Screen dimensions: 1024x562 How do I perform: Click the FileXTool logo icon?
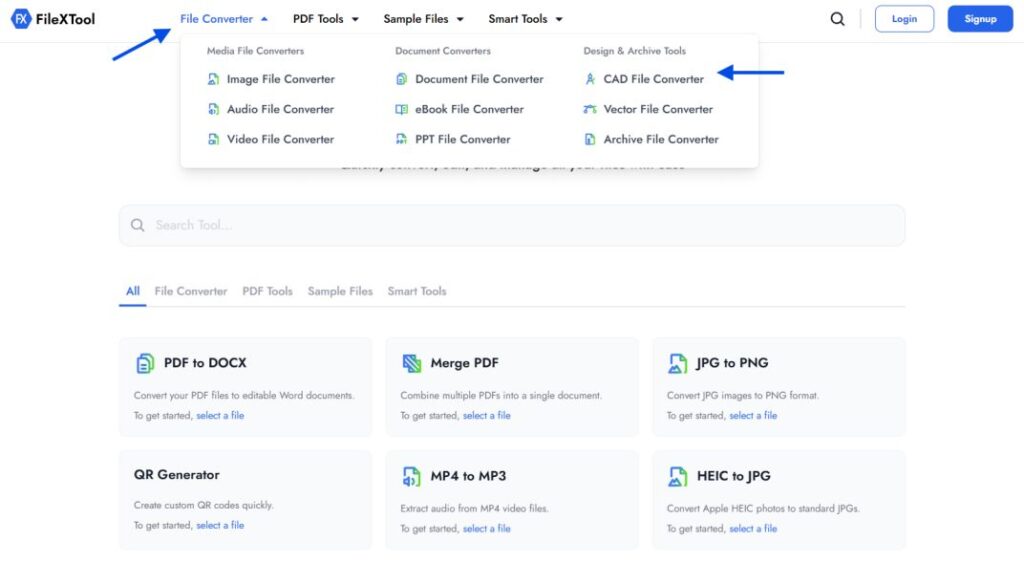tap(21, 19)
